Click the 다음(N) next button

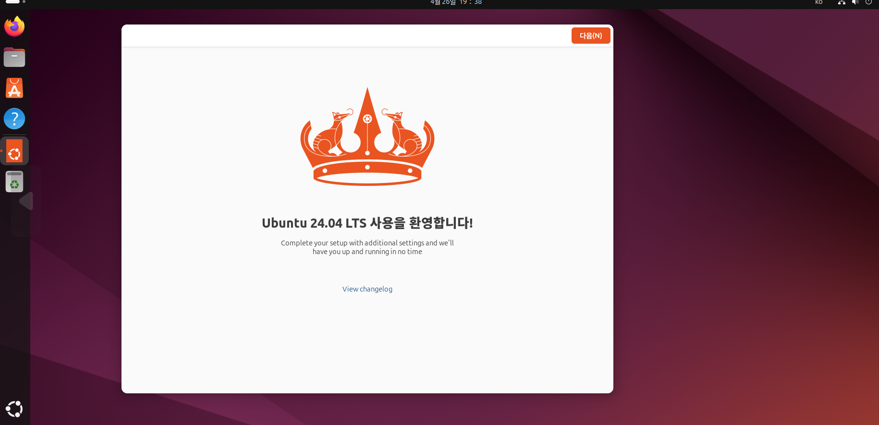[591, 35]
